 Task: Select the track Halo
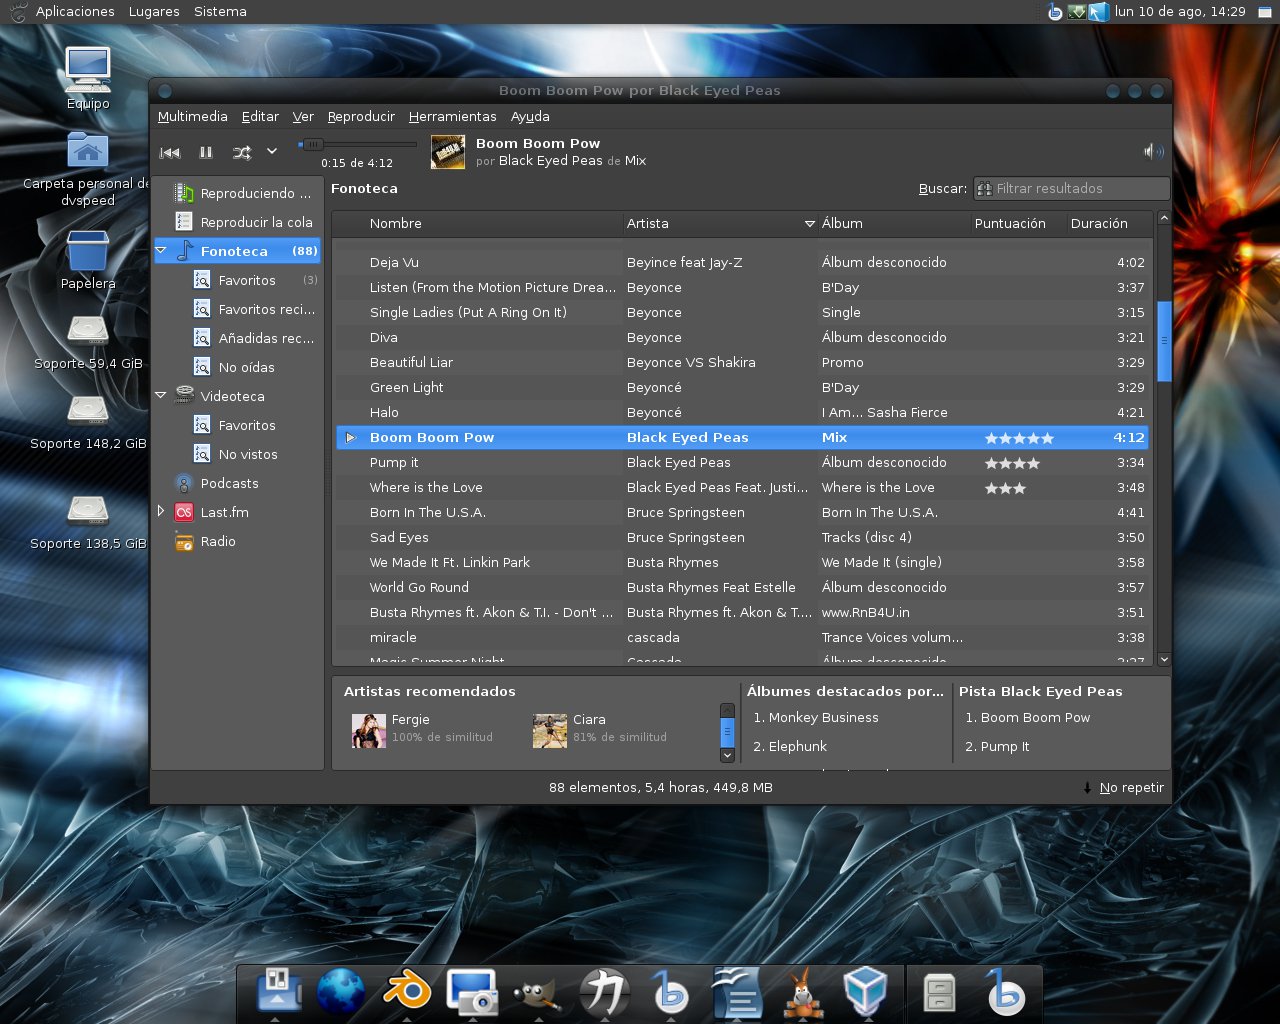743,412
